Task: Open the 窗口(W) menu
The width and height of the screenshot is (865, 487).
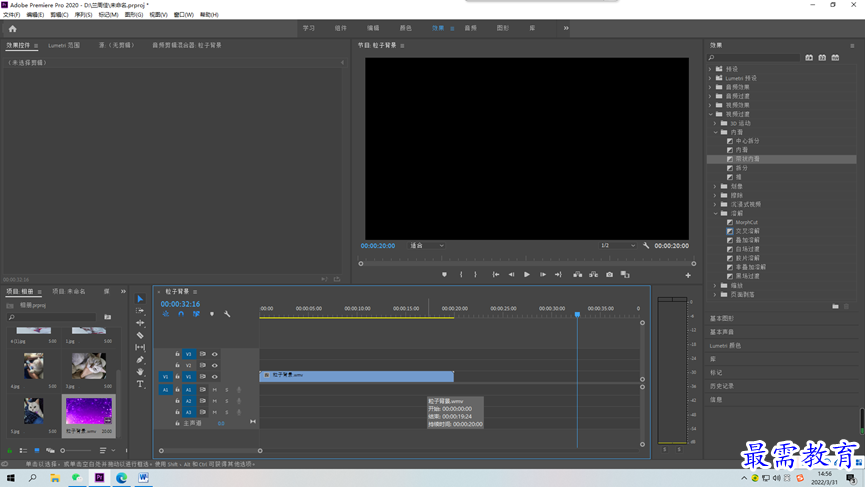Action: (x=184, y=15)
